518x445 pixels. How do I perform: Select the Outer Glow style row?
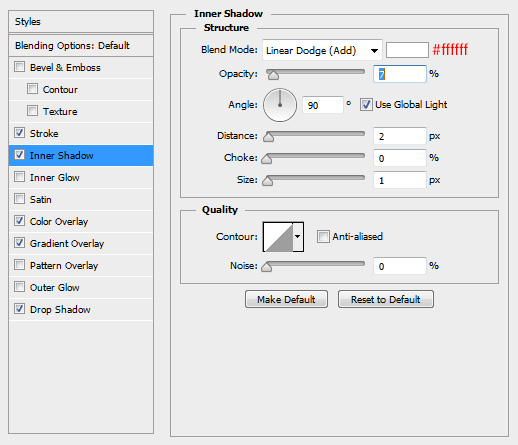pos(81,287)
